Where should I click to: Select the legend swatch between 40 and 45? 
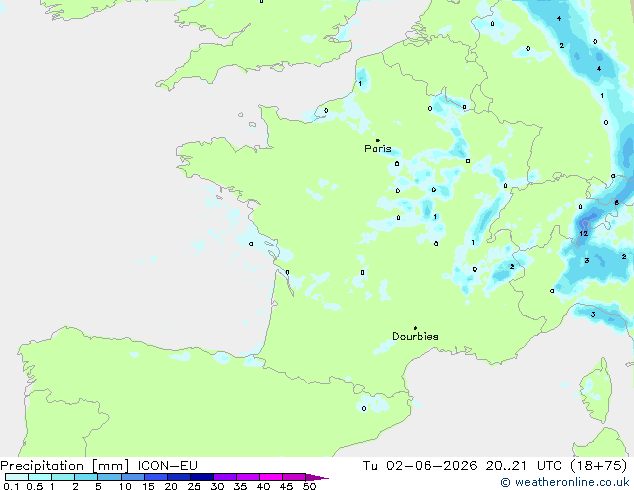(271, 477)
